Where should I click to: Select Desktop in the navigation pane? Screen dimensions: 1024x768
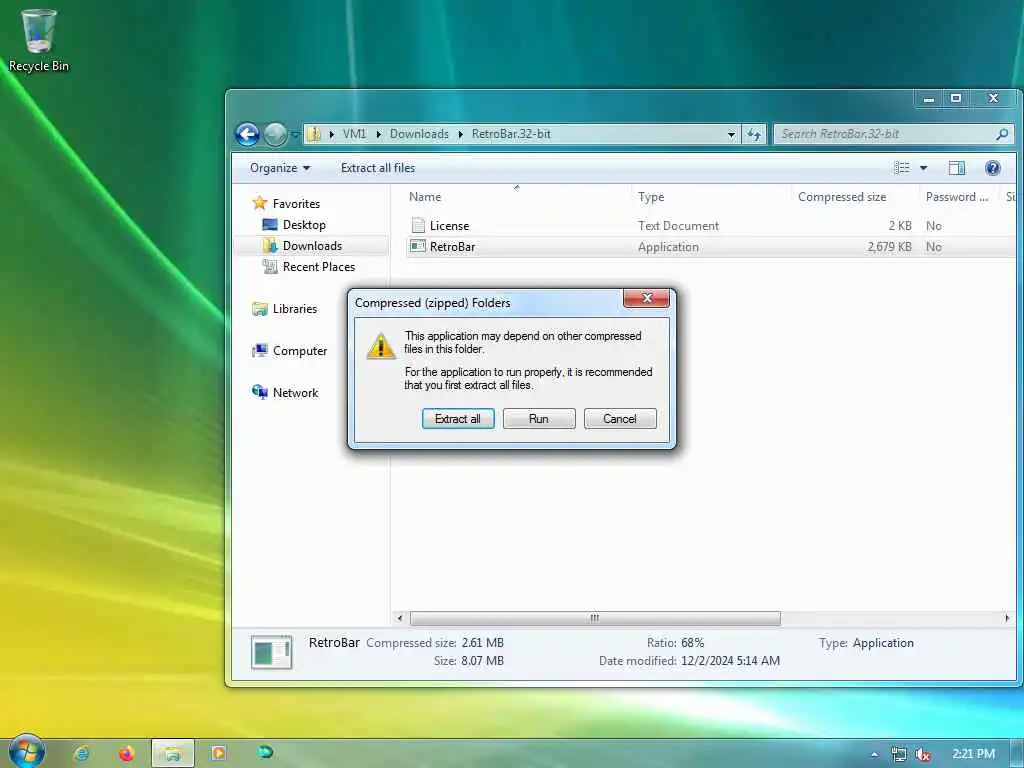[x=294, y=225]
